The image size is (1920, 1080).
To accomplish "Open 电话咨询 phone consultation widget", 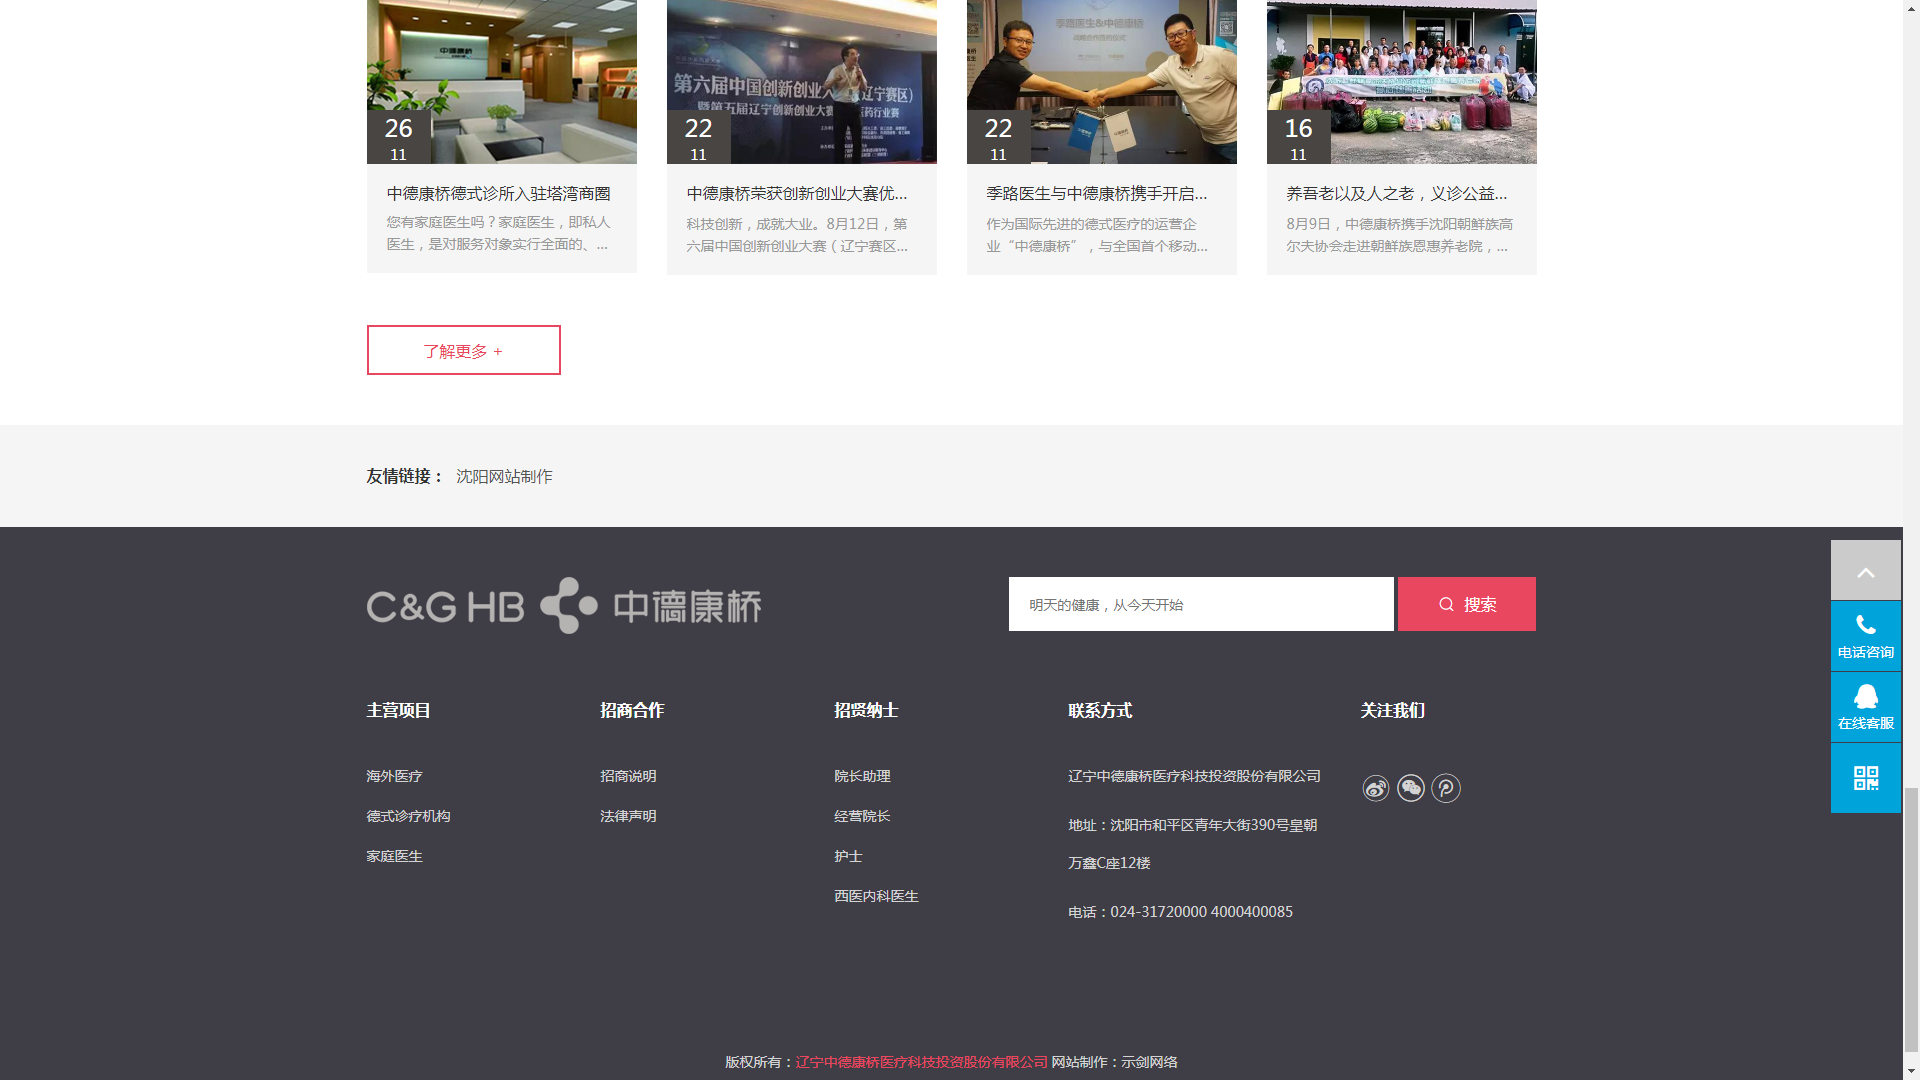I will (1866, 636).
